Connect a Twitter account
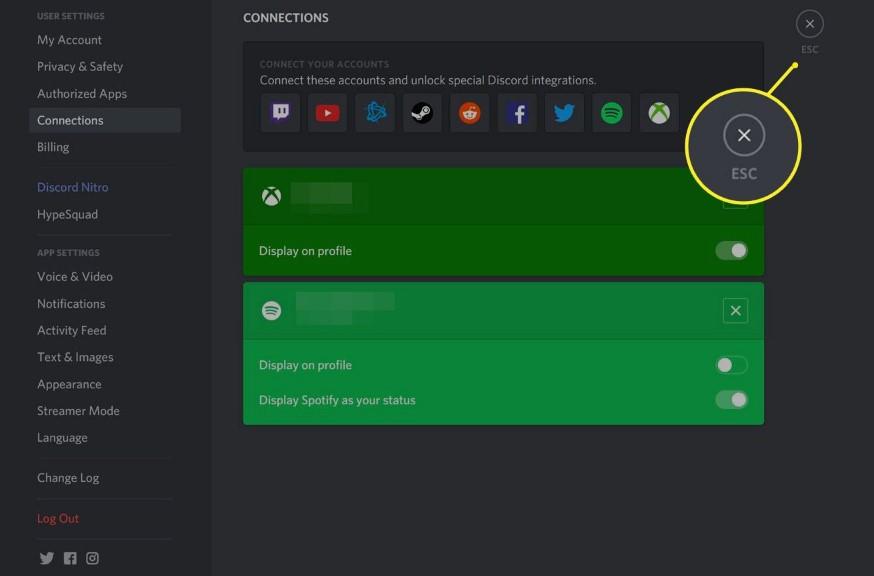The width and height of the screenshot is (874, 576). [564, 113]
